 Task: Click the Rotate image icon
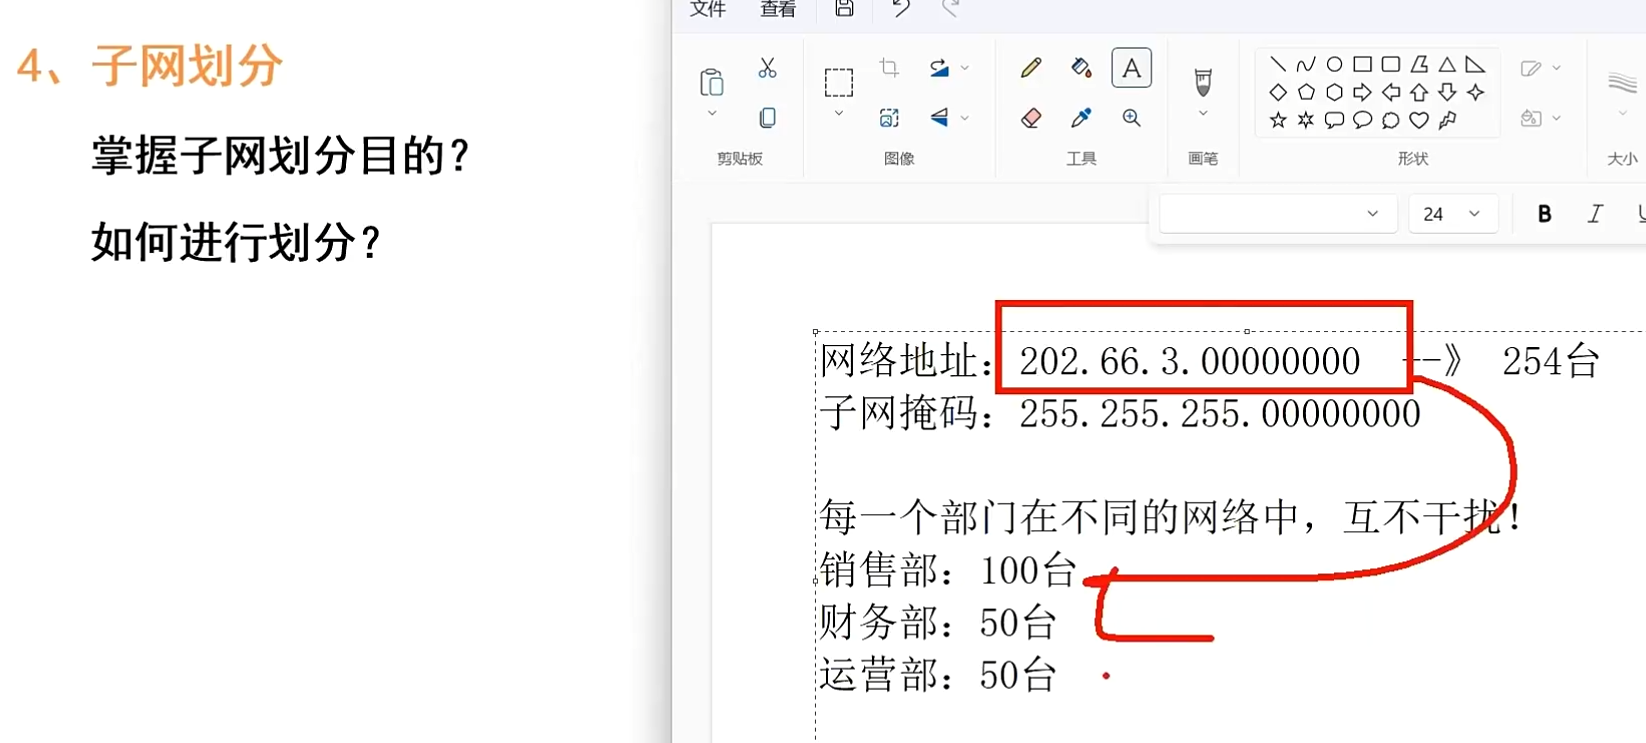click(x=939, y=68)
